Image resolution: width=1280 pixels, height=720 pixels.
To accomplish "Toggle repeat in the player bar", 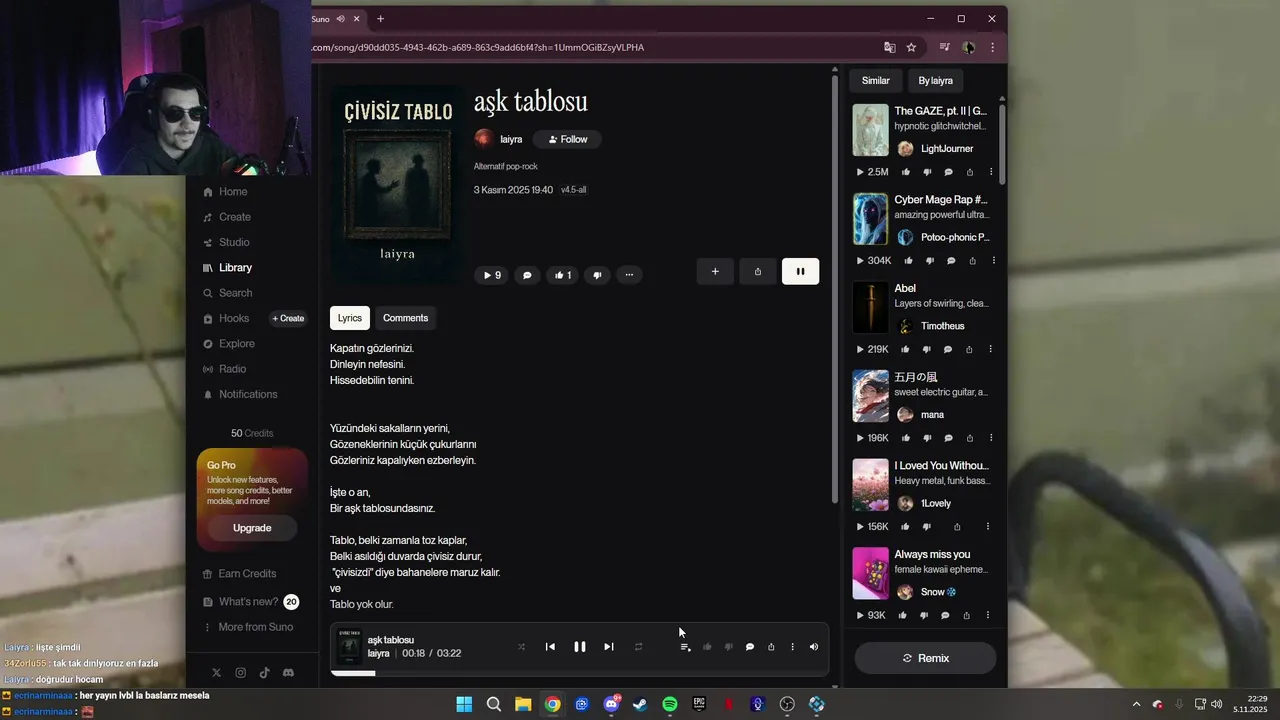I will click(638, 647).
